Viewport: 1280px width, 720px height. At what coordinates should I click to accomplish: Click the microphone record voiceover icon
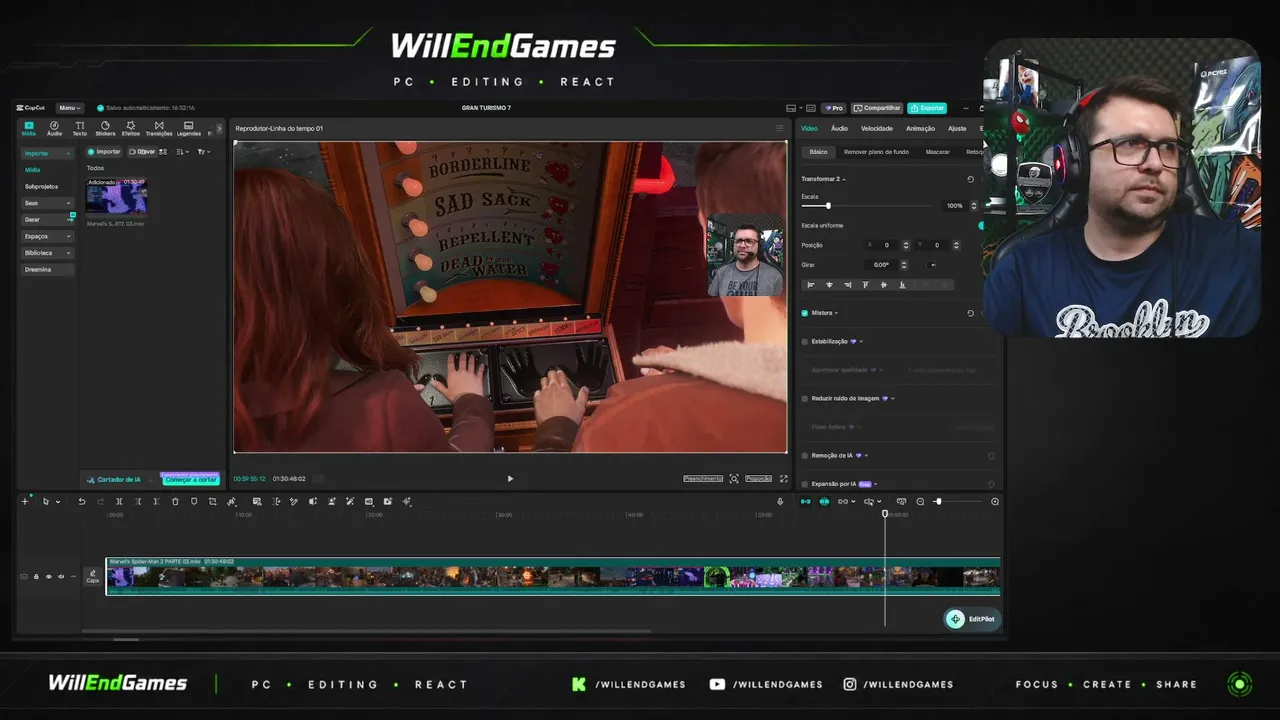780,501
